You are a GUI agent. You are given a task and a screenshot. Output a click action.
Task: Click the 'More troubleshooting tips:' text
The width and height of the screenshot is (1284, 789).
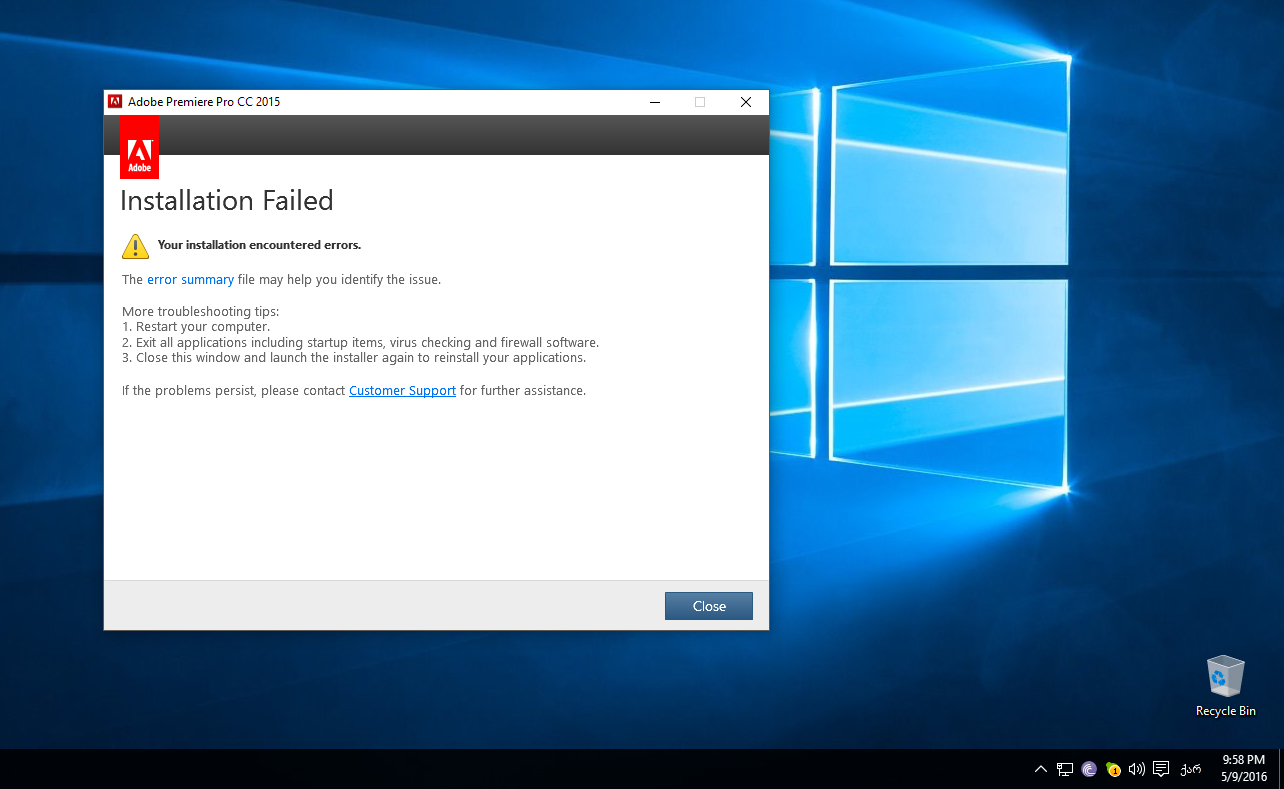[x=200, y=311]
